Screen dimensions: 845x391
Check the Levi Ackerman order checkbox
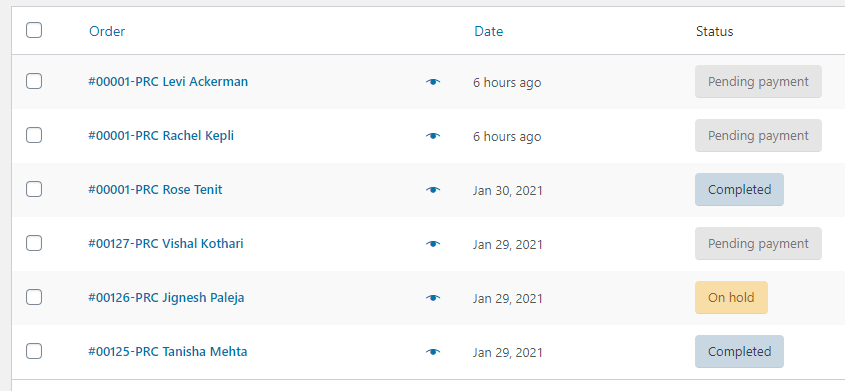click(34, 81)
